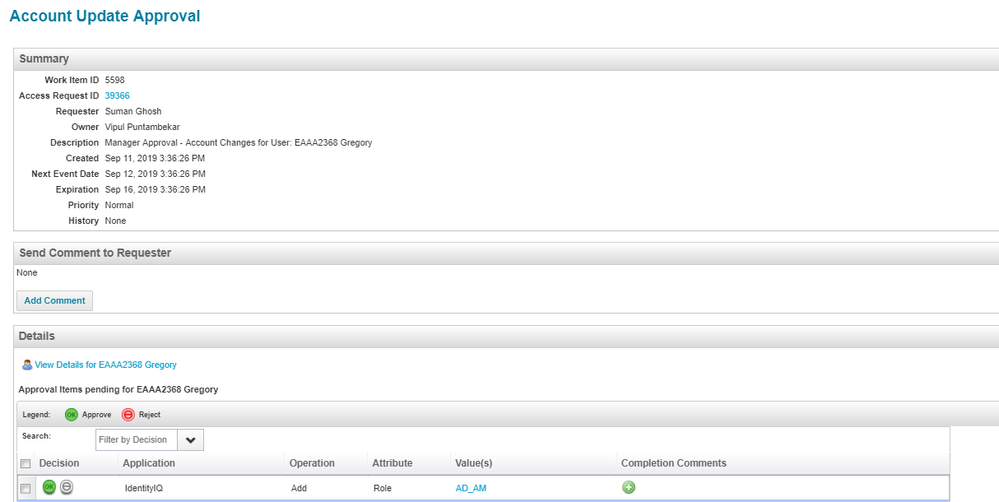999x502 pixels.
Task: Focus the Filter by Decision search field
Action: tap(136, 440)
